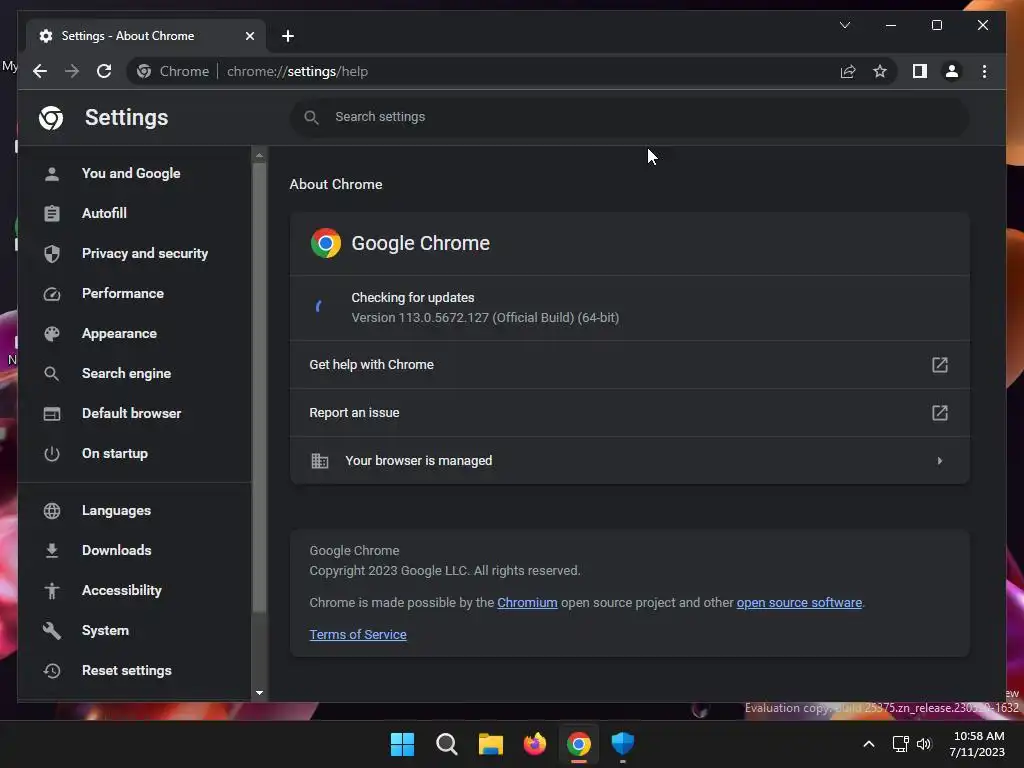This screenshot has width=1024, height=768.
Task: Open the Chromium link
Action: pyautogui.click(x=527, y=603)
